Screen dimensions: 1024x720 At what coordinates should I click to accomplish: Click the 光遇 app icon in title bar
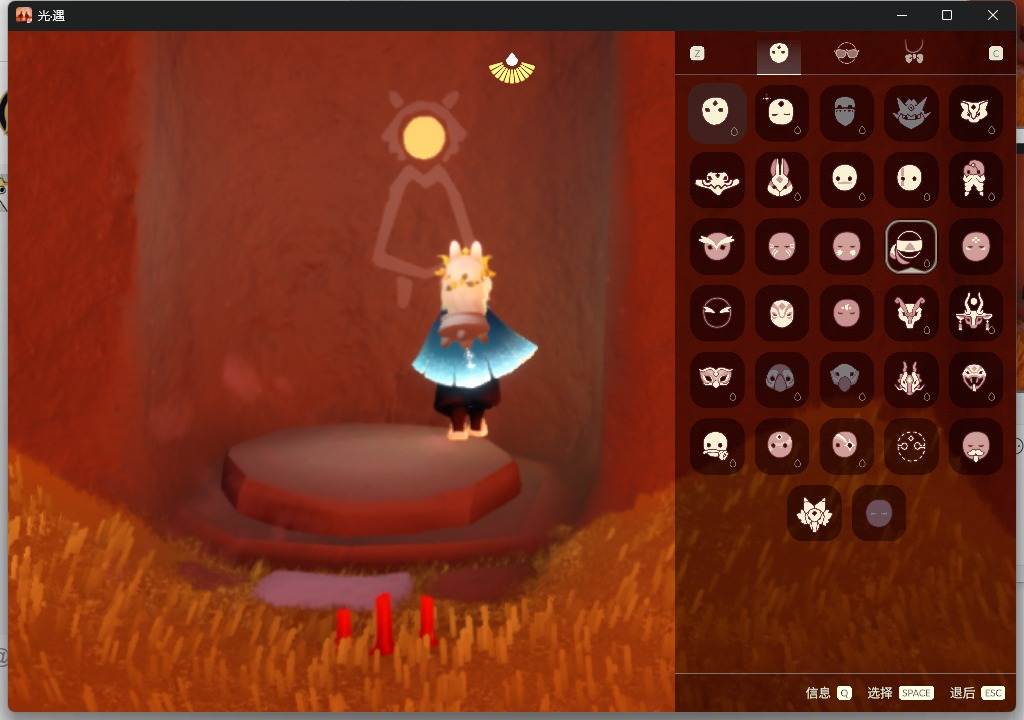24,15
